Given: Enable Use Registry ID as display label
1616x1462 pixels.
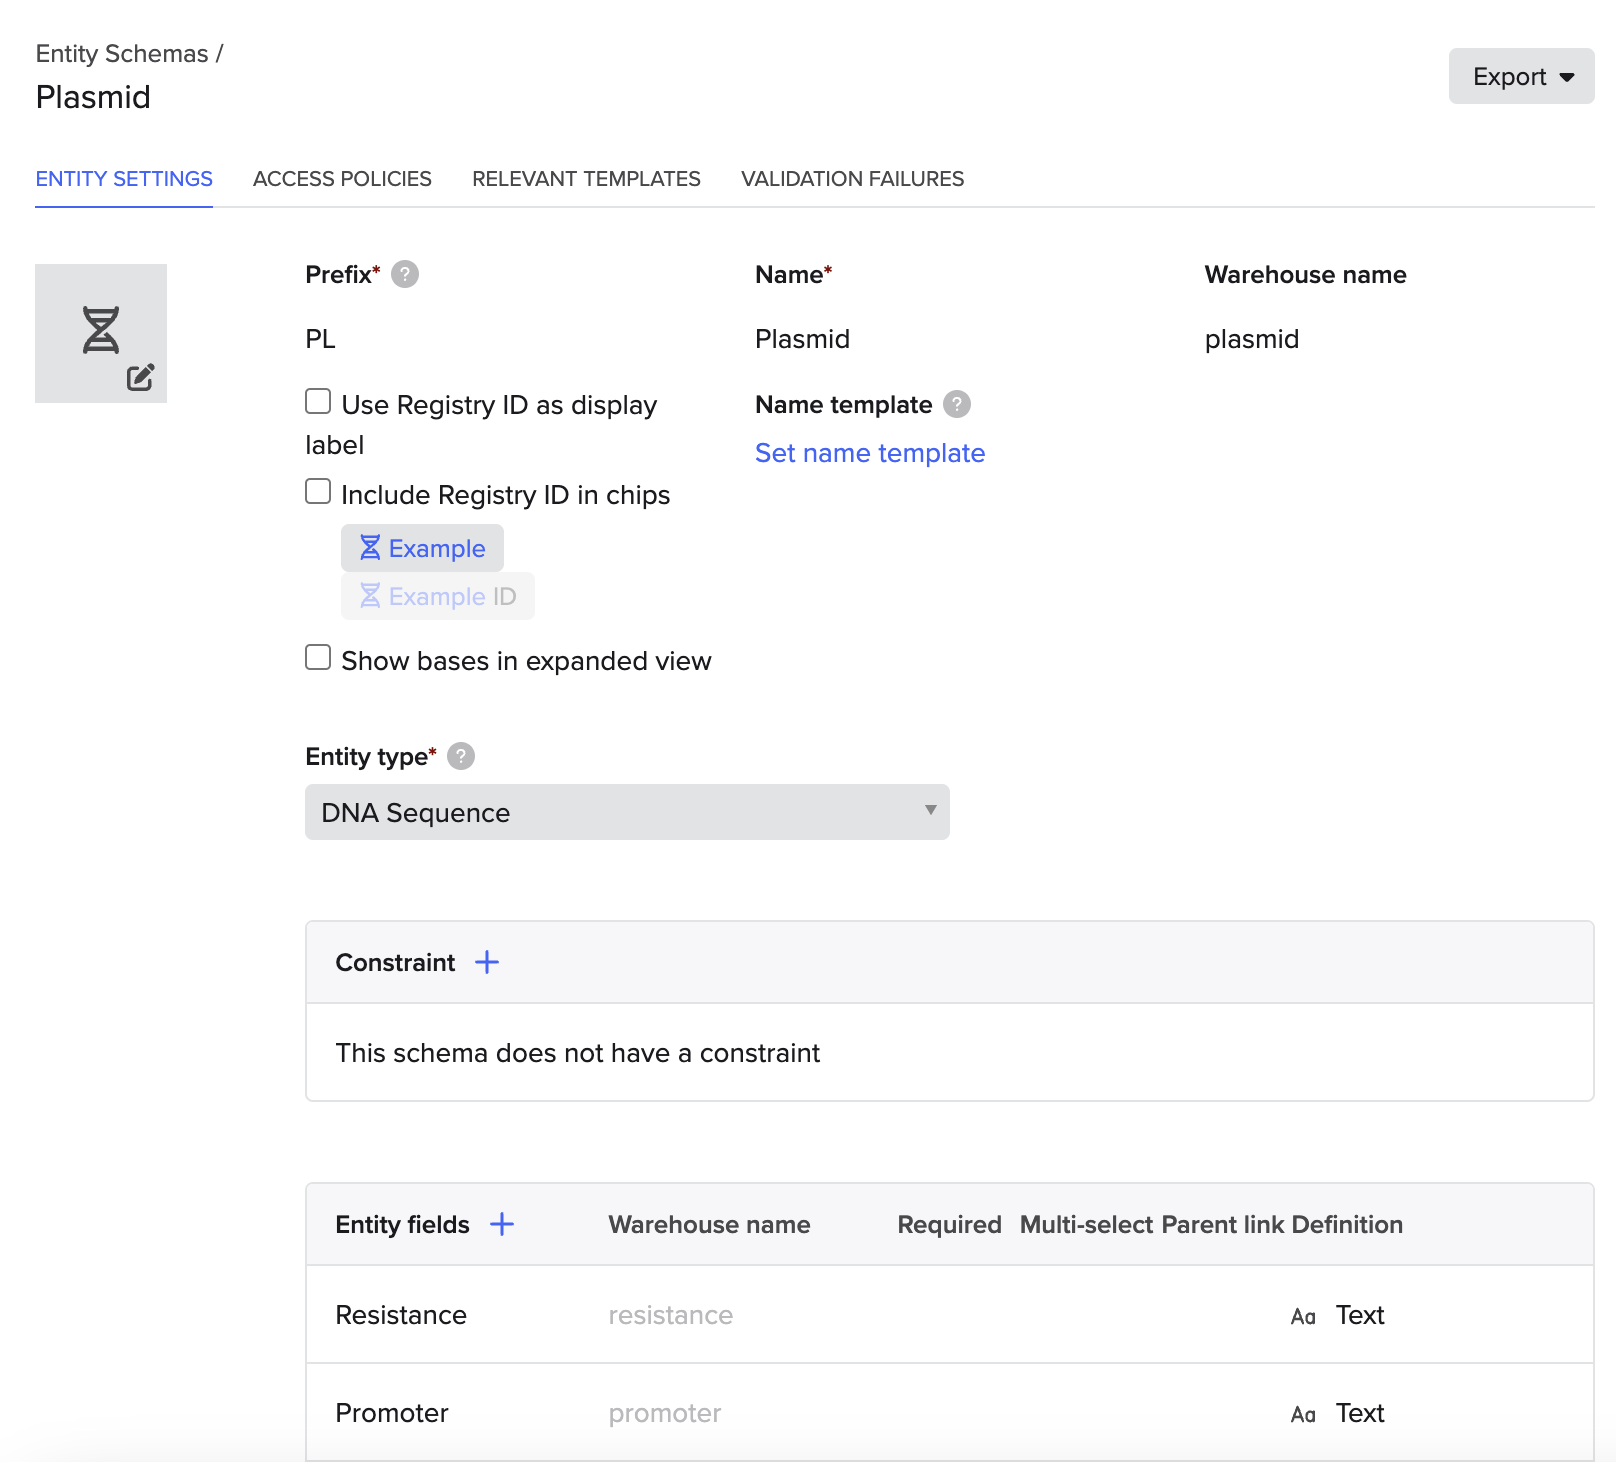Looking at the screenshot, I should coord(318,401).
